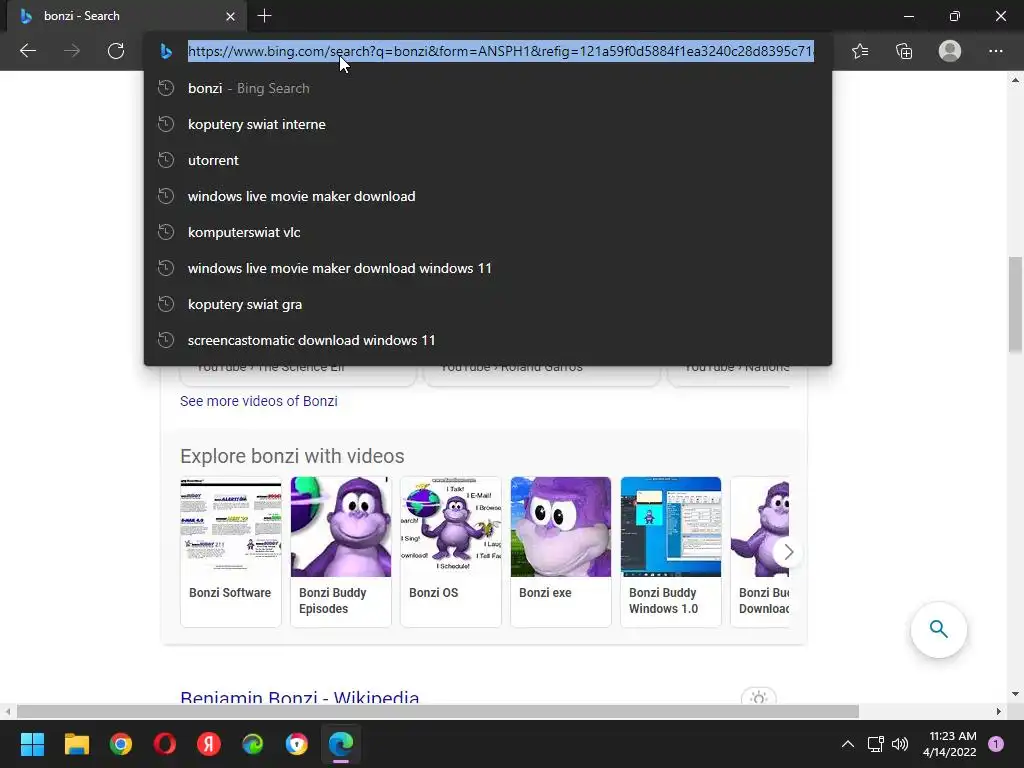Show hidden icons in system tray
This screenshot has height=768, width=1024.
coord(848,744)
